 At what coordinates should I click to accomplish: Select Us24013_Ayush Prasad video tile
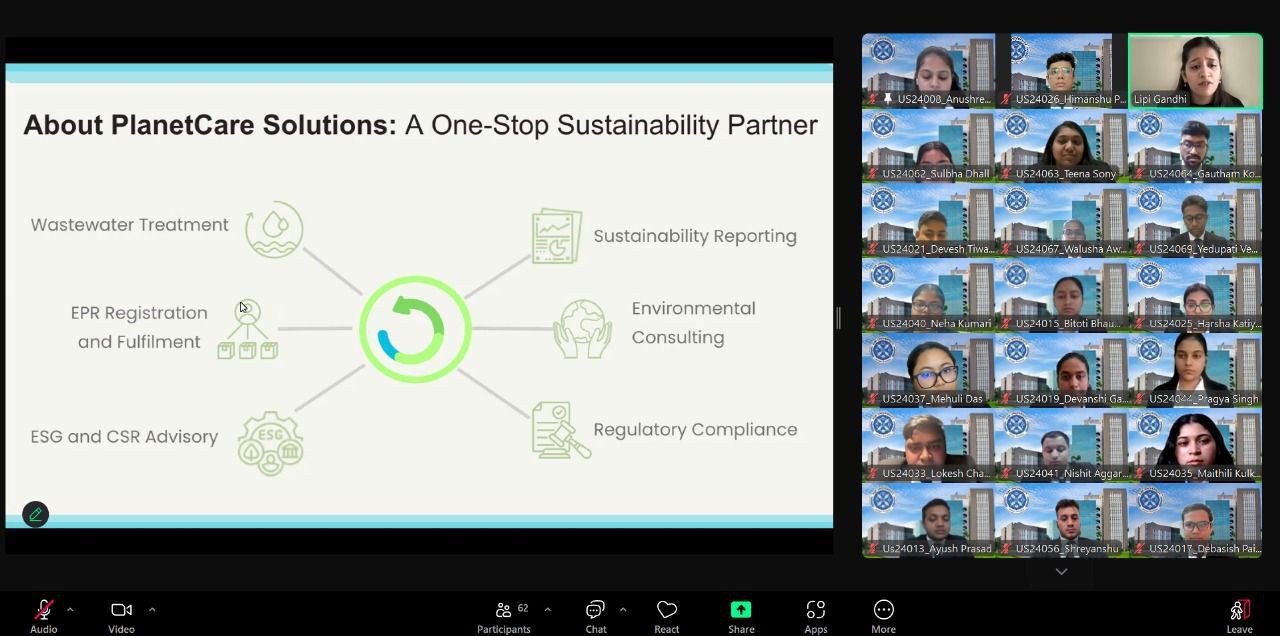[x=929, y=520]
